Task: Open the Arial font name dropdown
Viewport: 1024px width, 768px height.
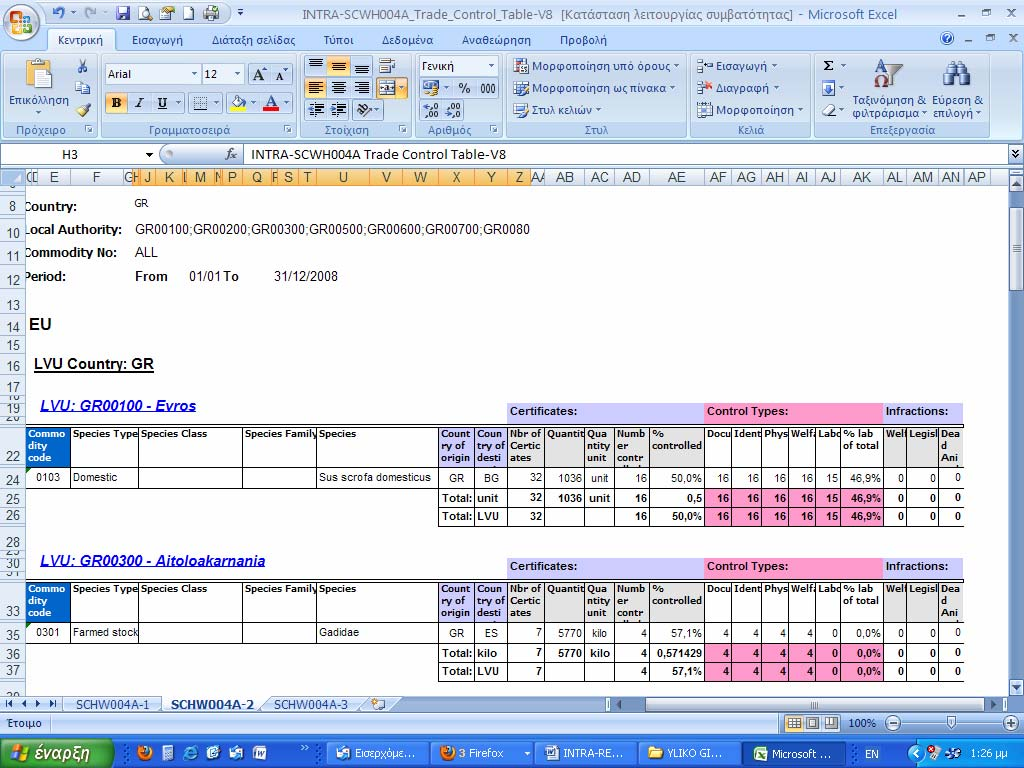Action: click(194, 74)
